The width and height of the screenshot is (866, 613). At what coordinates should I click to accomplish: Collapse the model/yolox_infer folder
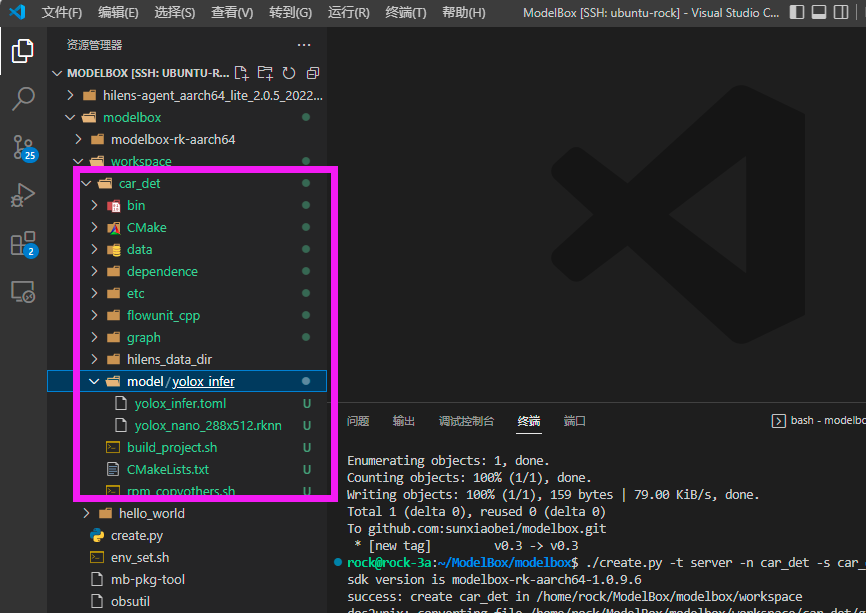click(x=94, y=381)
